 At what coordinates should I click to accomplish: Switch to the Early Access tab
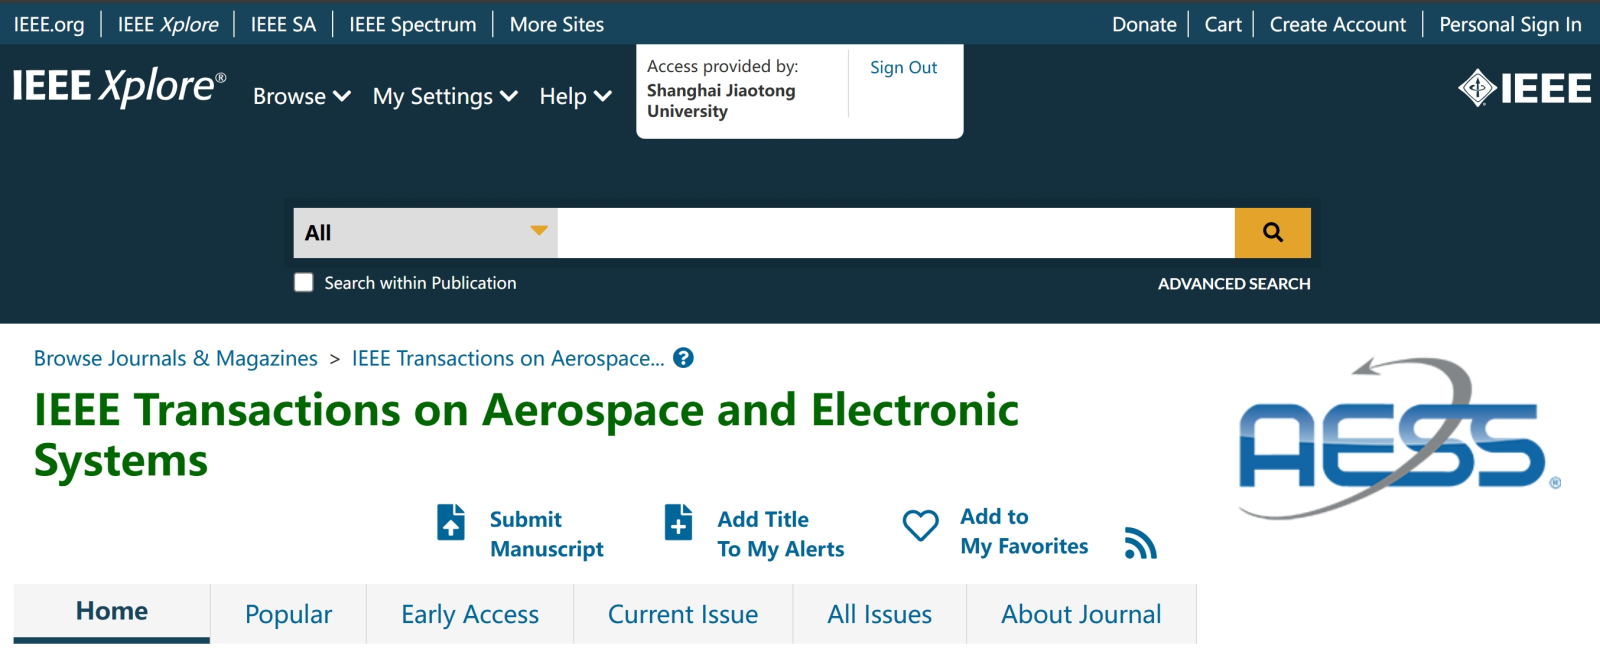(470, 614)
